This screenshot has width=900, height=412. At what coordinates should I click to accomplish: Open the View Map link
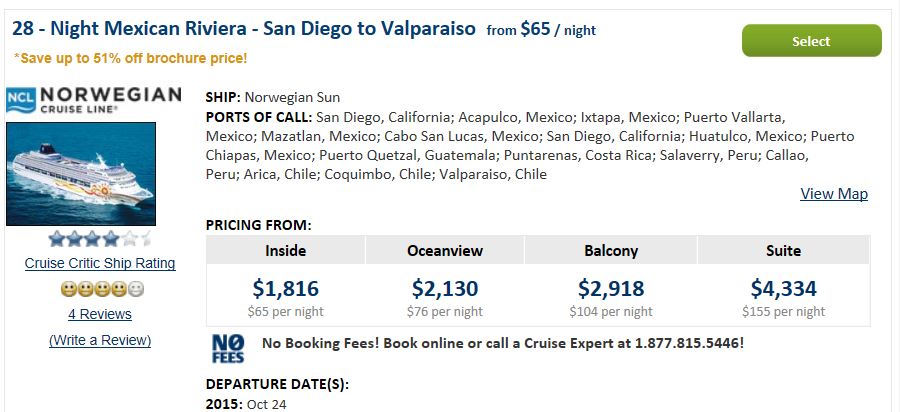click(834, 194)
